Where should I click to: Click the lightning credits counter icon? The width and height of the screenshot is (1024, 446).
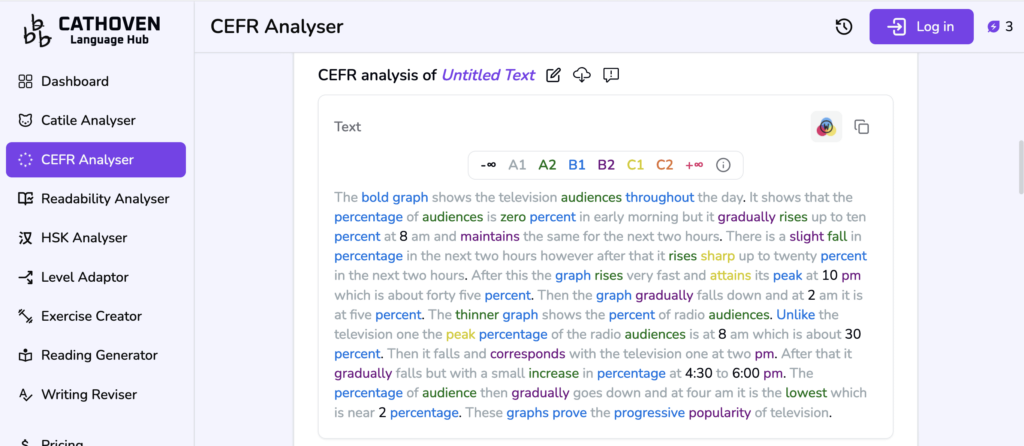tap(993, 27)
